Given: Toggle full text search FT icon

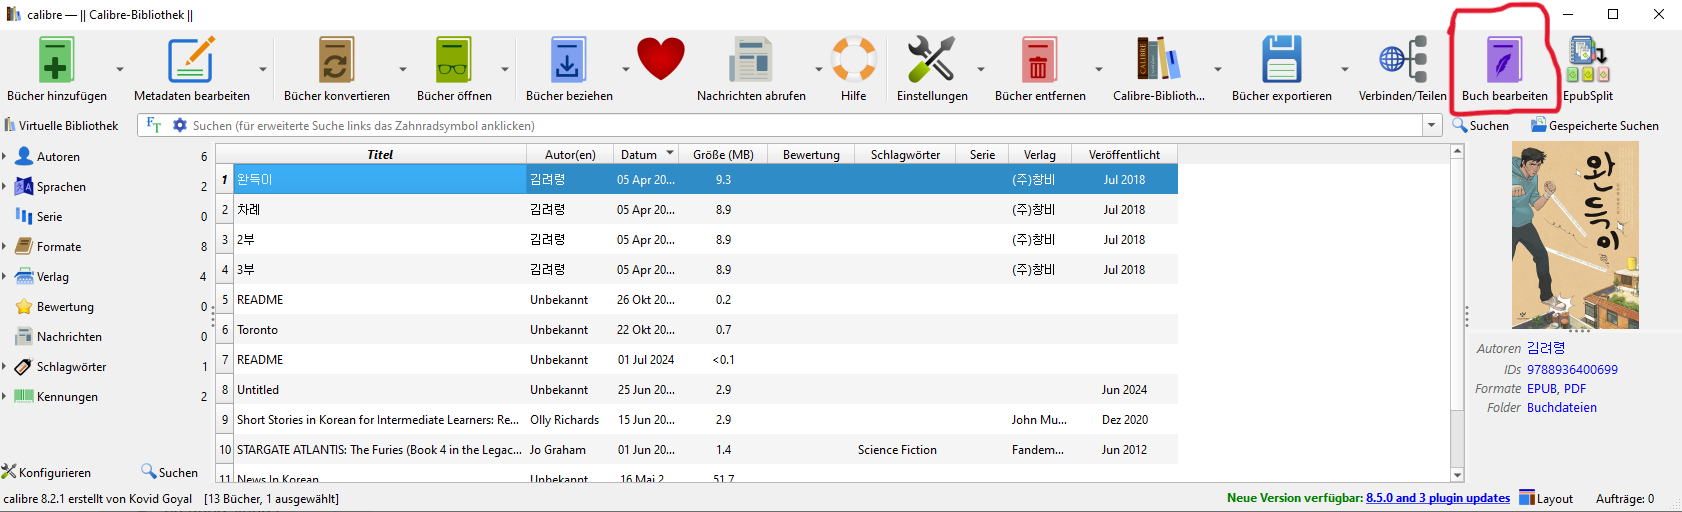Looking at the screenshot, I should [153, 125].
